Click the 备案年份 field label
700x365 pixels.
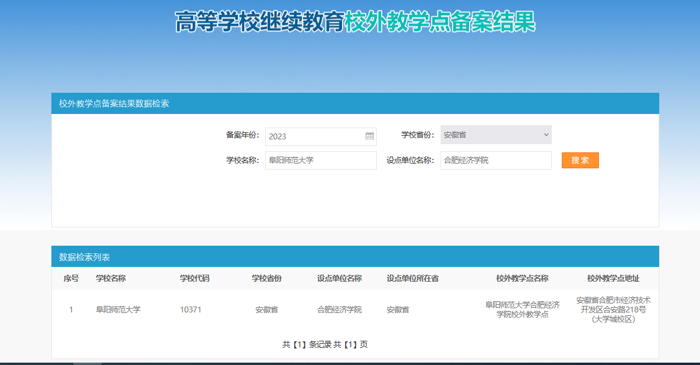242,135
